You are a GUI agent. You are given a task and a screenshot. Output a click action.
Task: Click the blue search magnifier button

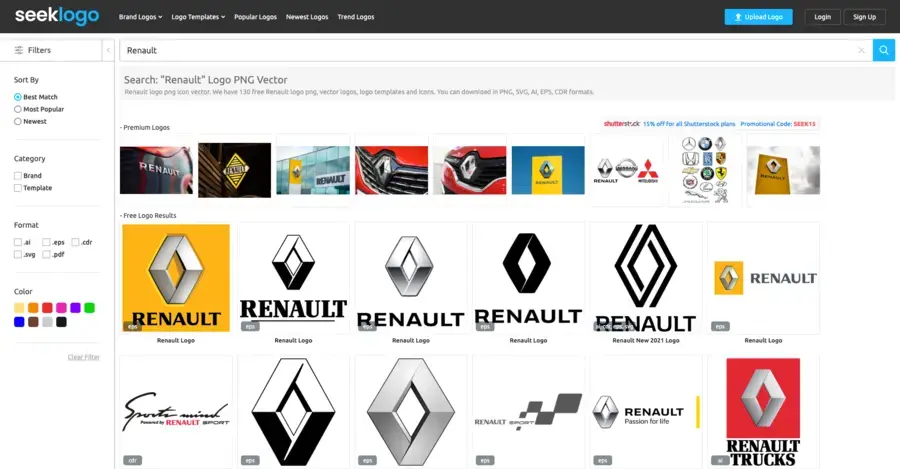click(884, 50)
